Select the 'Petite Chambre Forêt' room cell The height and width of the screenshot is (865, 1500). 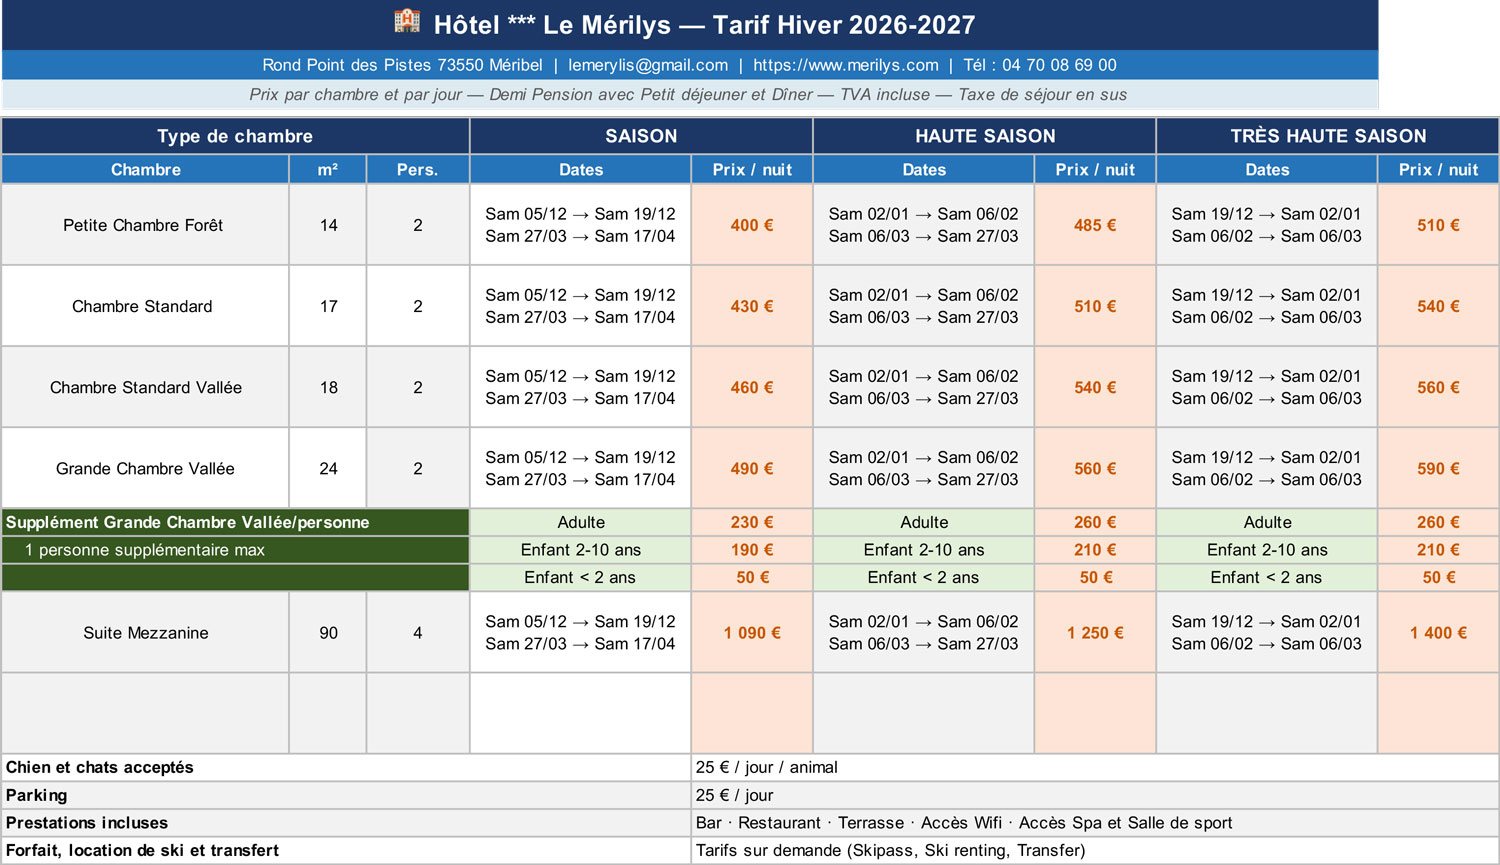tap(145, 225)
